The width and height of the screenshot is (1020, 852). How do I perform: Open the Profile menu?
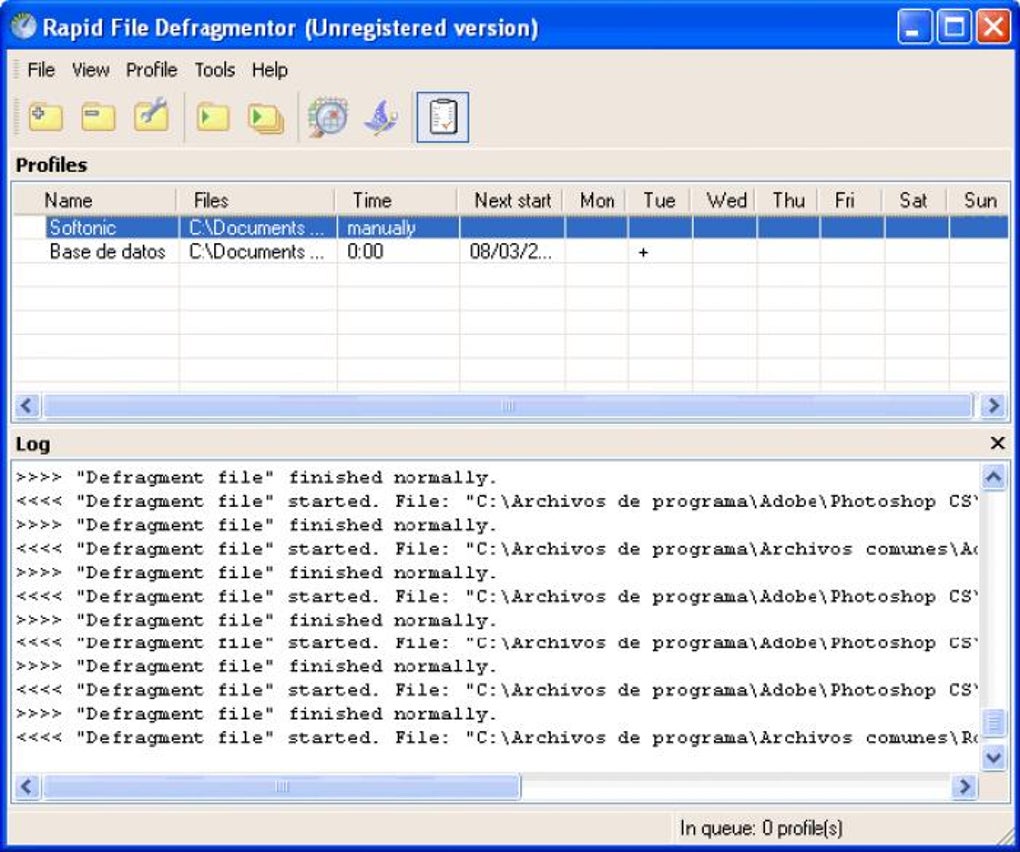tap(150, 70)
